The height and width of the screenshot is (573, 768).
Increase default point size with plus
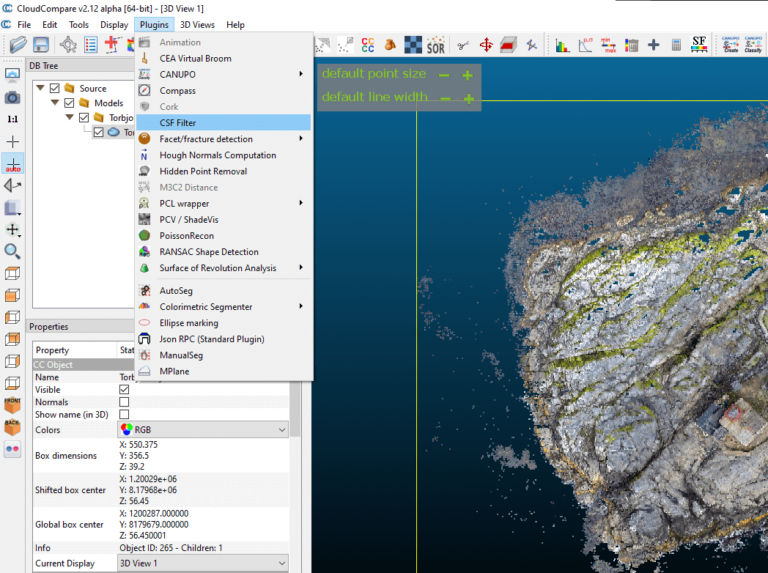point(467,75)
